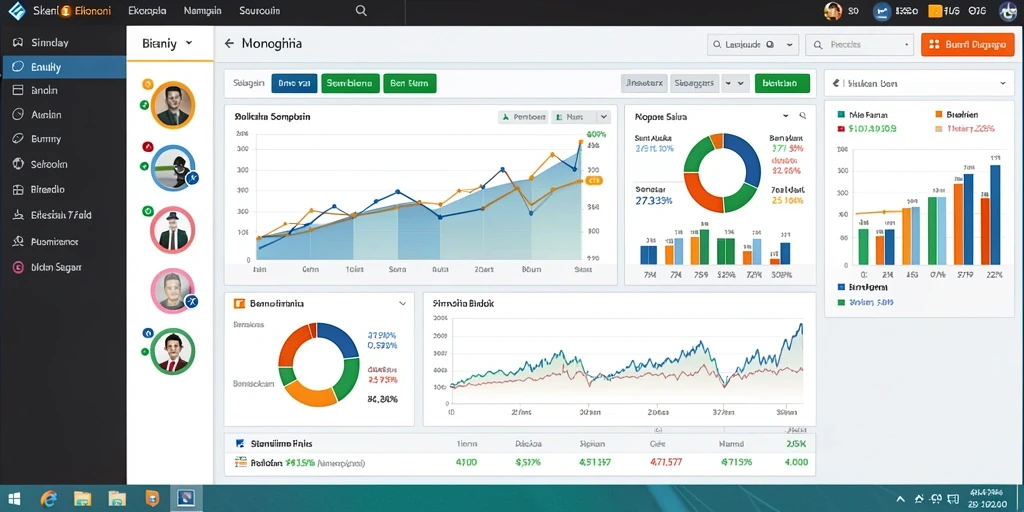Open the dropdown arrow in right panel header
Screen dimensions: 1024x512
pyautogui.click(x=1002, y=84)
